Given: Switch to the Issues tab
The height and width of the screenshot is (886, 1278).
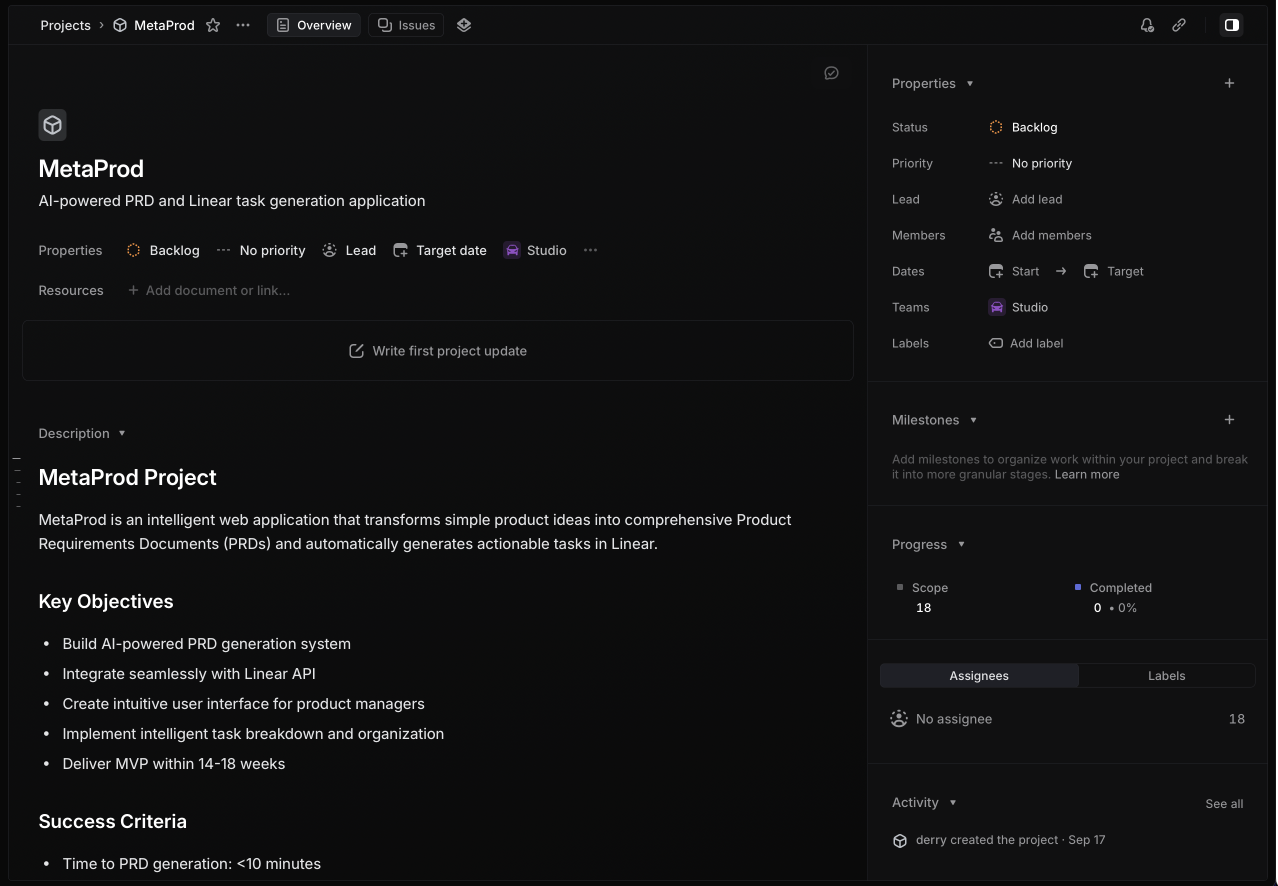Looking at the screenshot, I should 406,25.
